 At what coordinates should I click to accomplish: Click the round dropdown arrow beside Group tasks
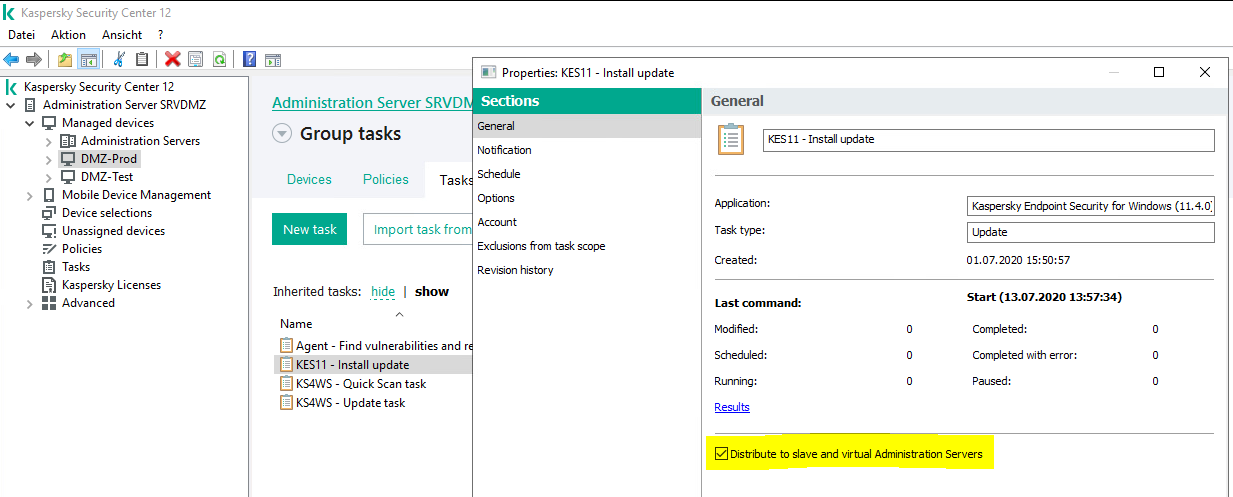281,134
